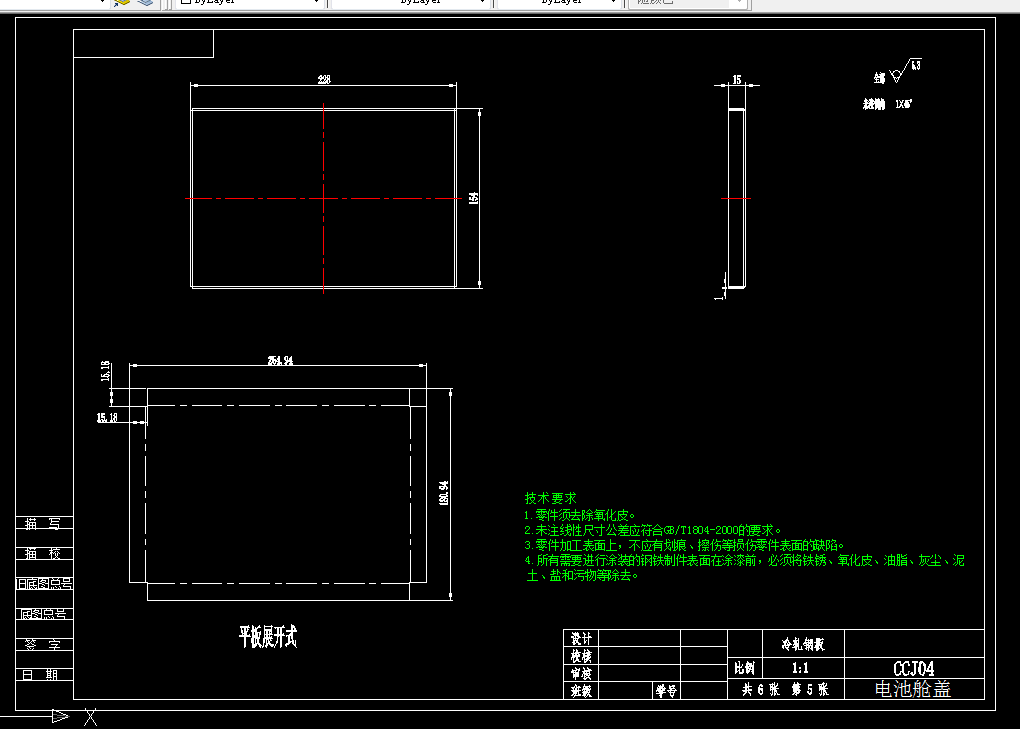Click requirement line 1 零件须去除氧化皮
Screen dimensions: 1020x729
[580, 515]
